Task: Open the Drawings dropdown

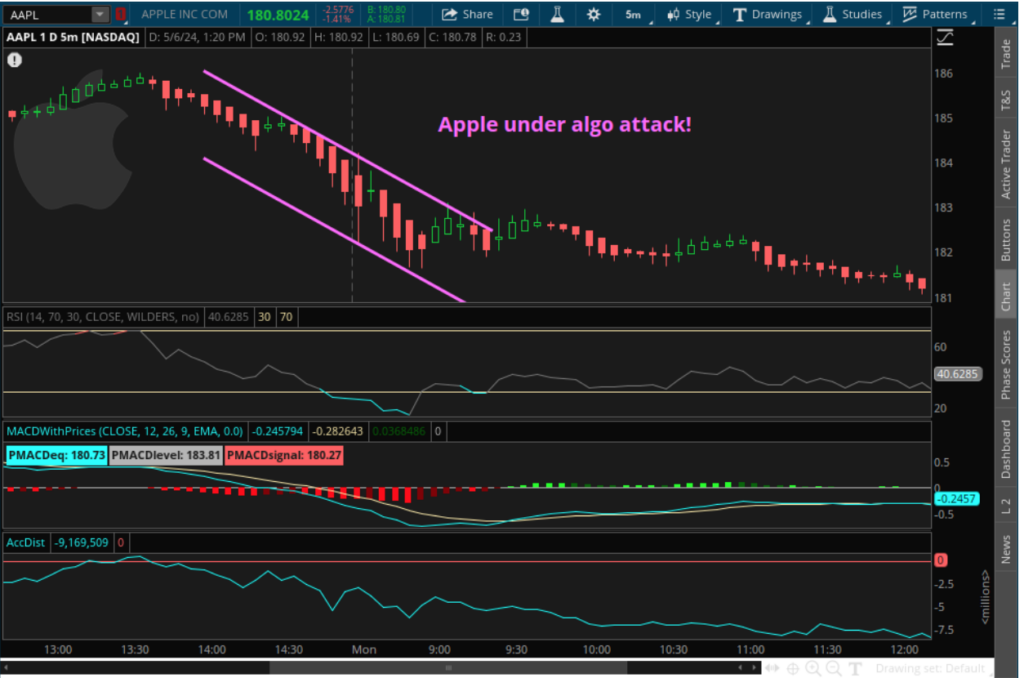Action: (x=769, y=14)
